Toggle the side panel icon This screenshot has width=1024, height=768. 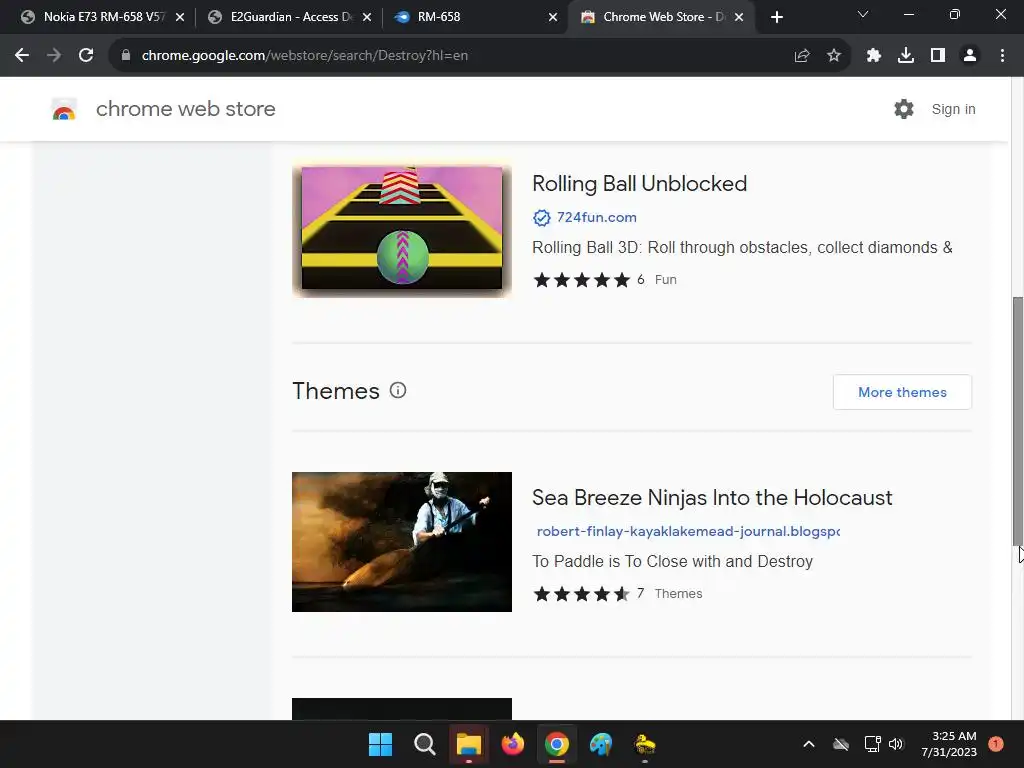point(938,56)
